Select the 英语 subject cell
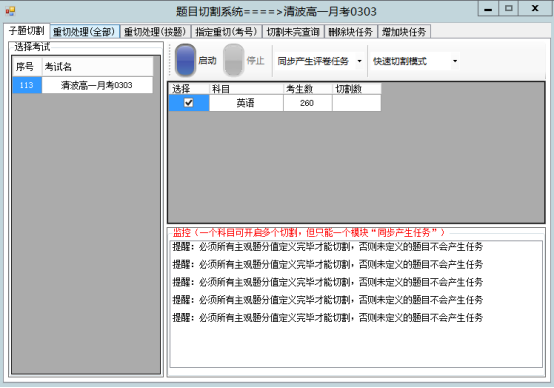Image resolution: width=554 pixels, height=388 pixels. click(x=246, y=103)
